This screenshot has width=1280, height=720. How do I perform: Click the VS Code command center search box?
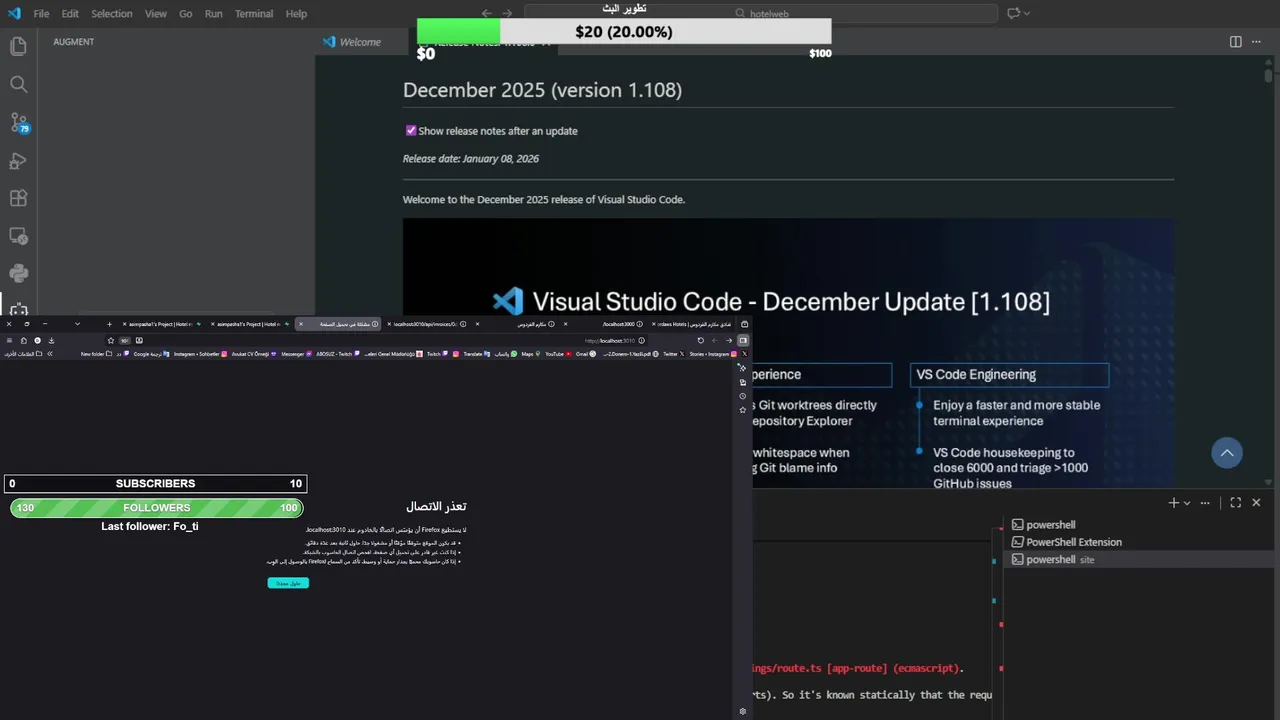pos(761,13)
